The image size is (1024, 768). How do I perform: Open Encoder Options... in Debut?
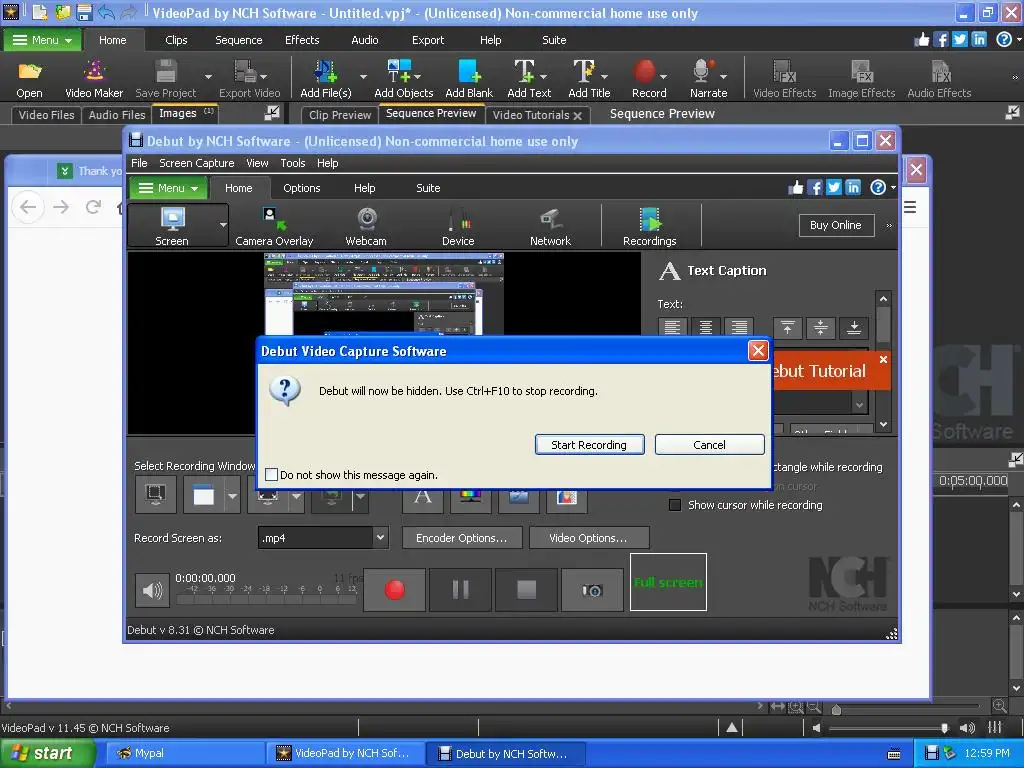pos(462,538)
